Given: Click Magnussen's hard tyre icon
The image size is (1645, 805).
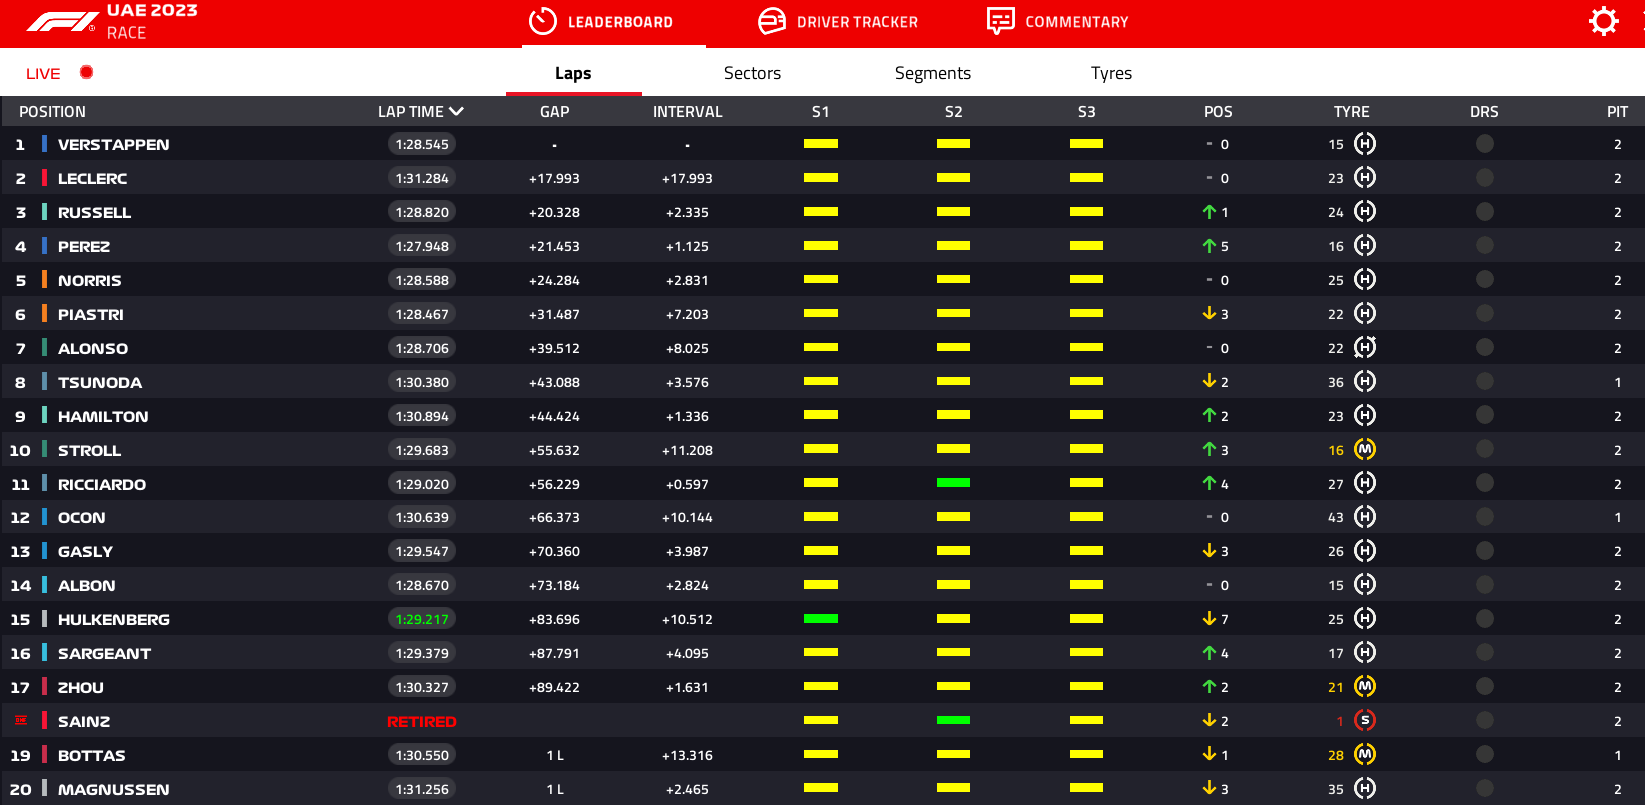Looking at the screenshot, I should pyautogui.click(x=1365, y=788).
